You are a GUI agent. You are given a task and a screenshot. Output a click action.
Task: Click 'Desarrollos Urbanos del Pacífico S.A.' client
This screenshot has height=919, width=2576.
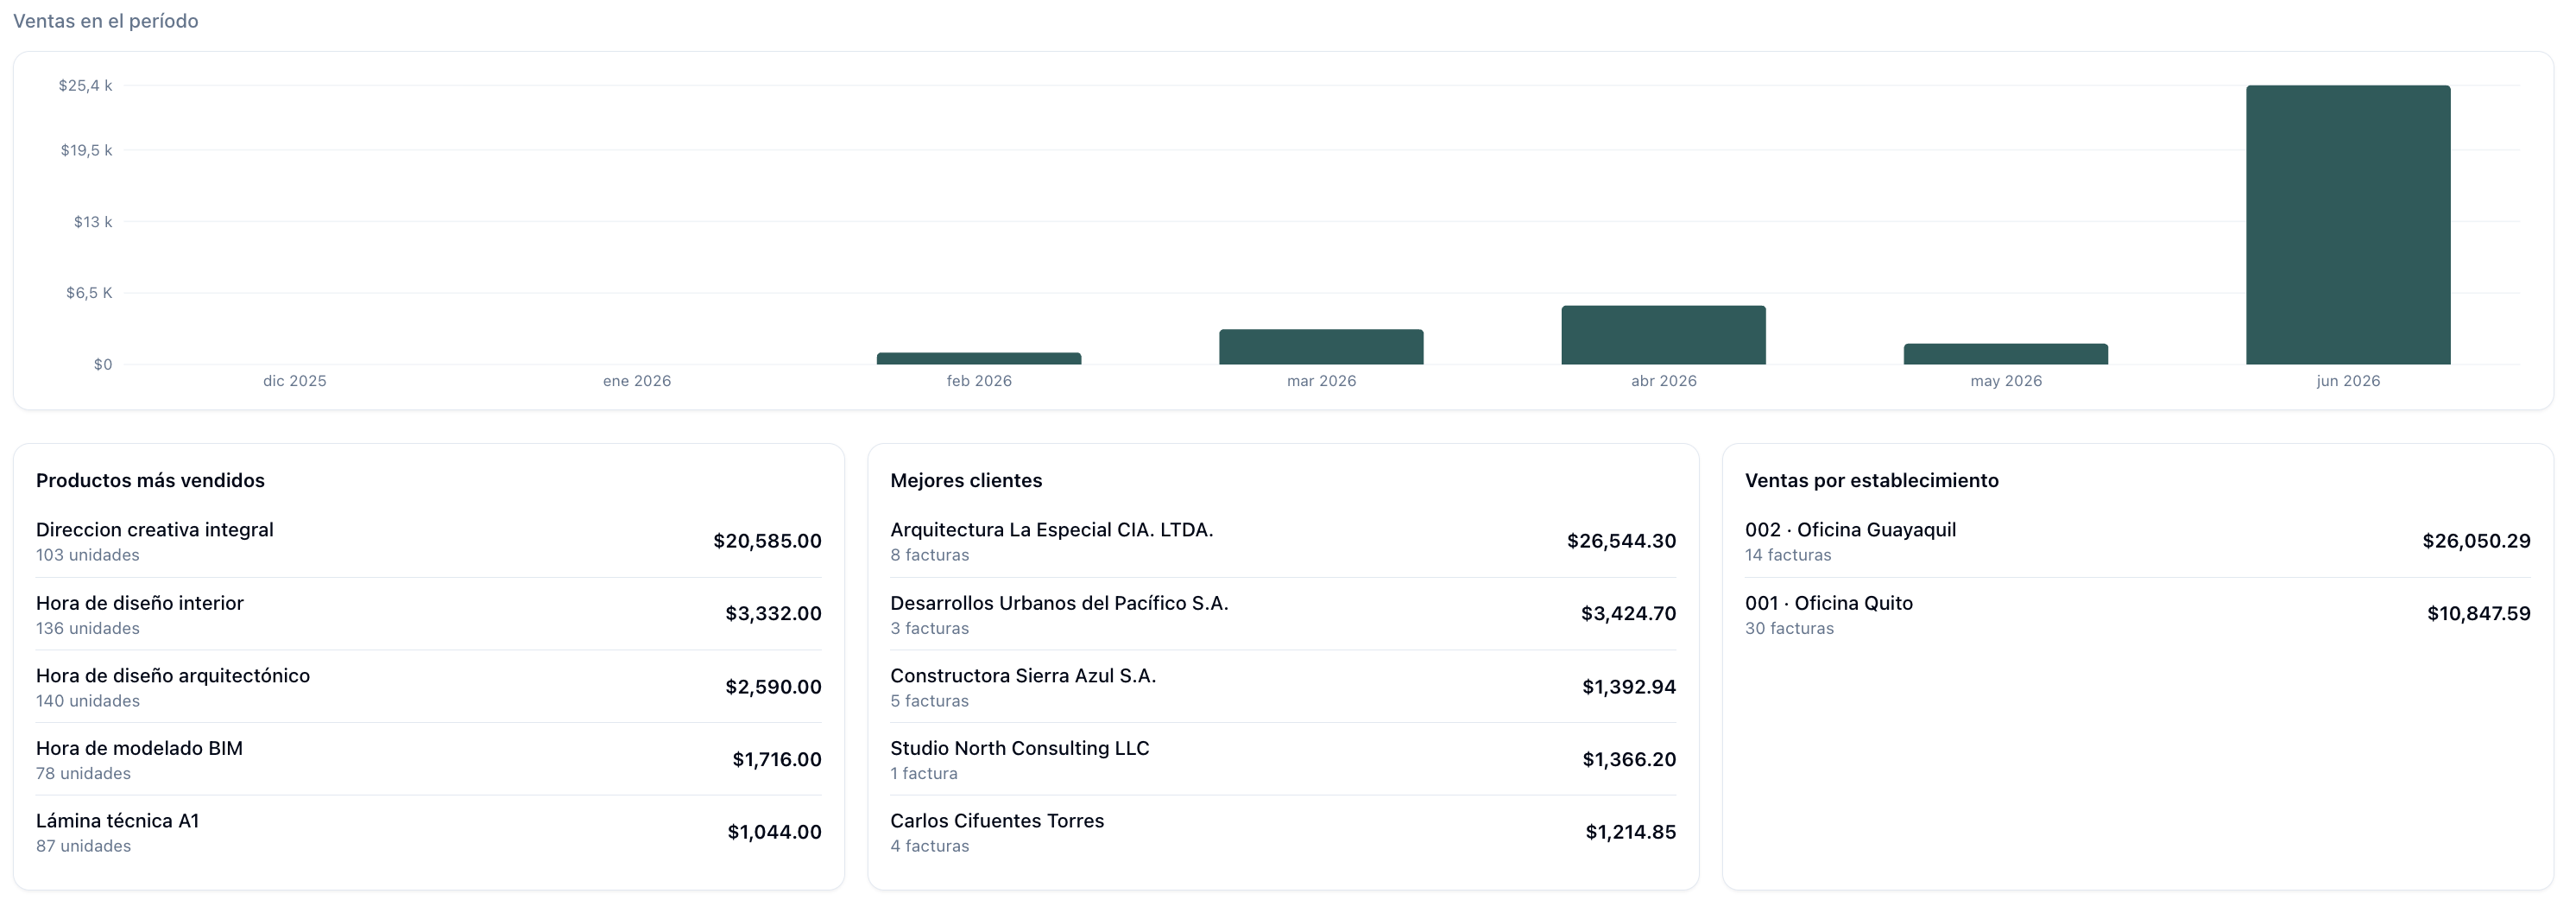pyautogui.click(x=1283, y=614)
